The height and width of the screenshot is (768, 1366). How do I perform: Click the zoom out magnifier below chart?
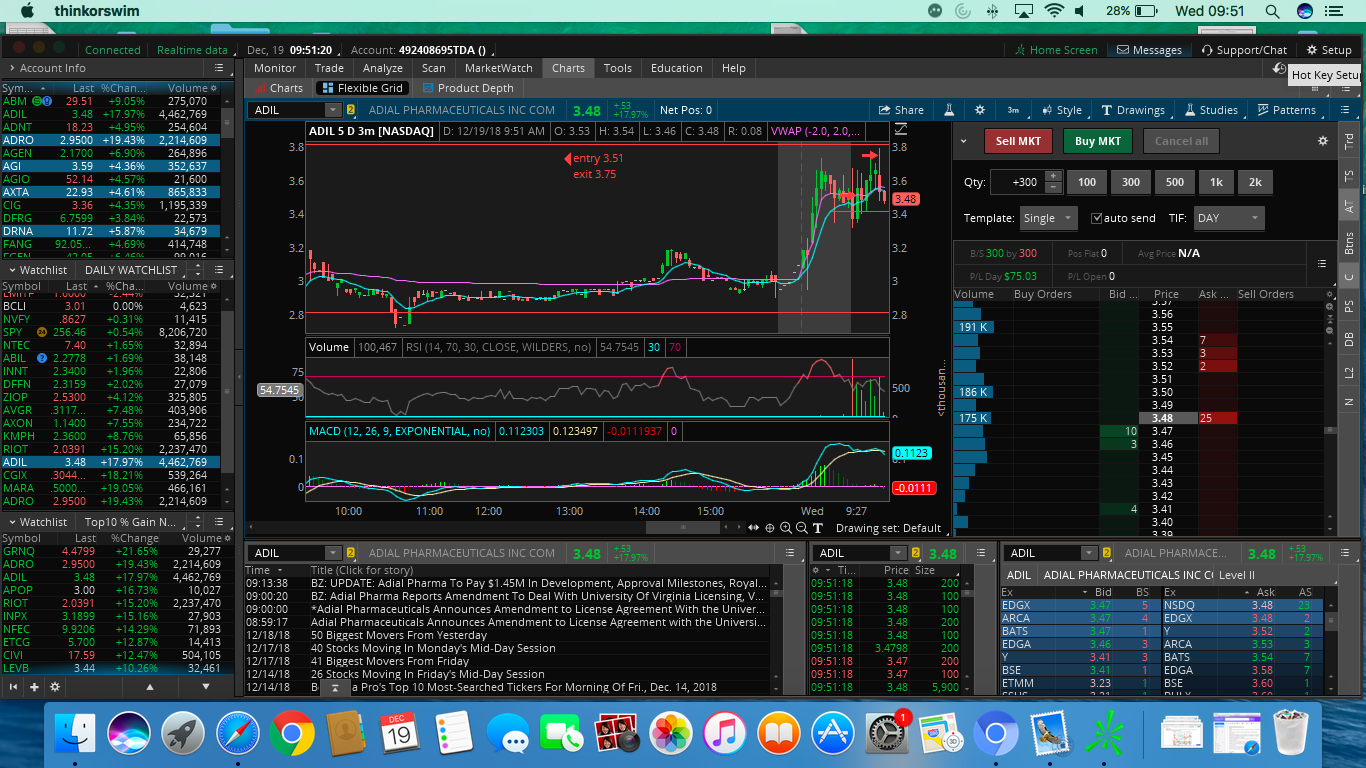pos(801,528)
